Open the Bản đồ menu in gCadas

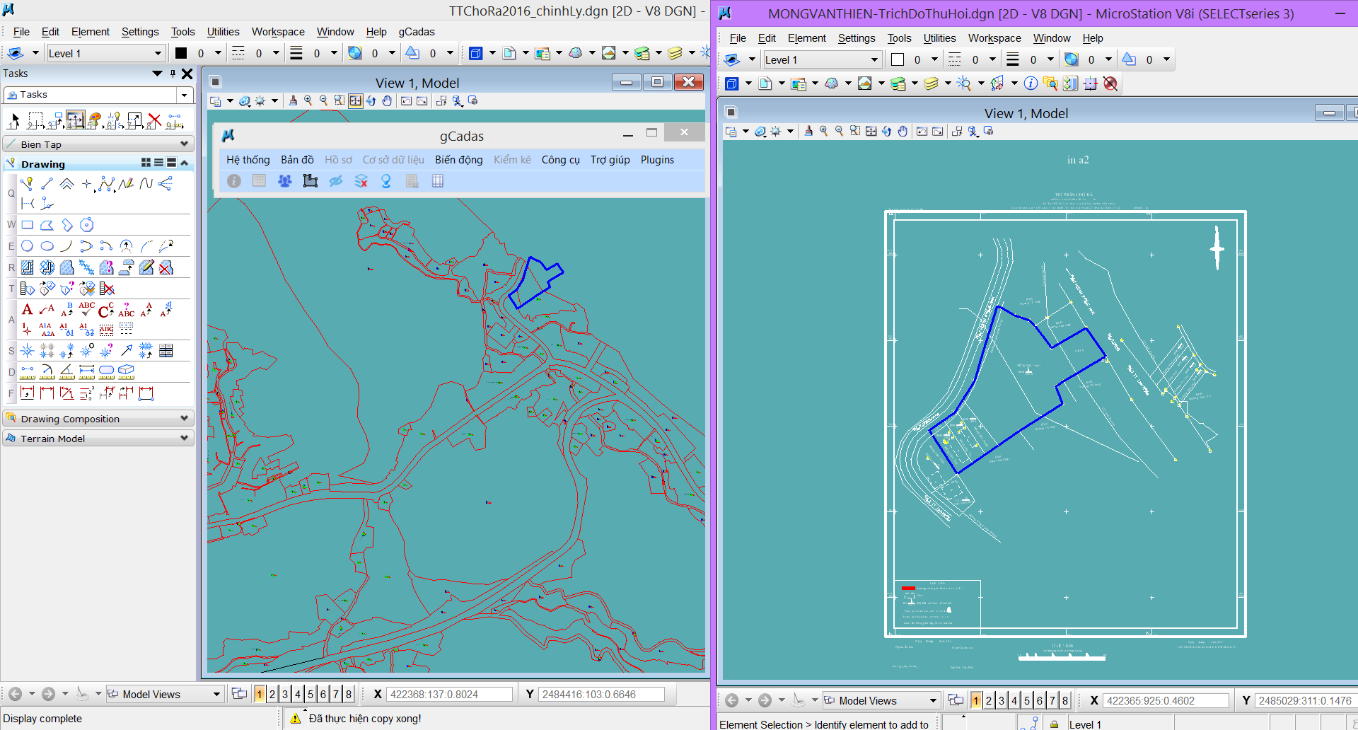pos(297,160)
